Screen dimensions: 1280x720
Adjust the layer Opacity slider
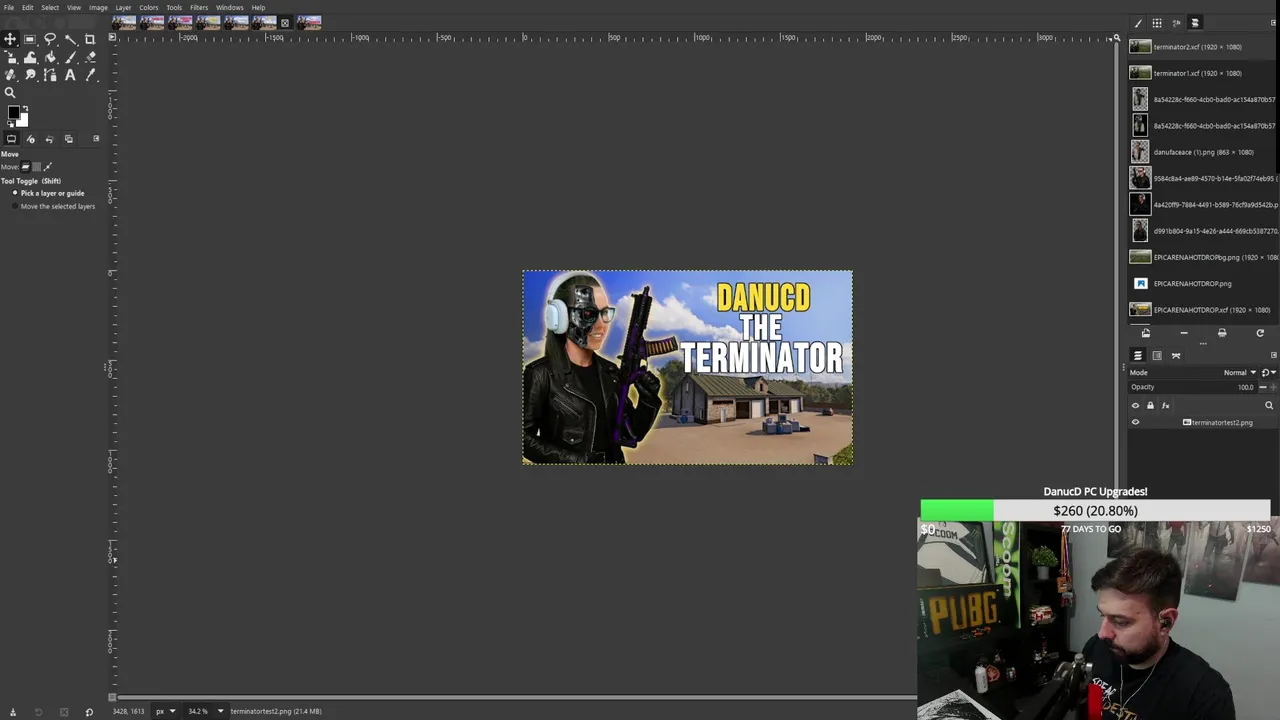[1192, 387]
